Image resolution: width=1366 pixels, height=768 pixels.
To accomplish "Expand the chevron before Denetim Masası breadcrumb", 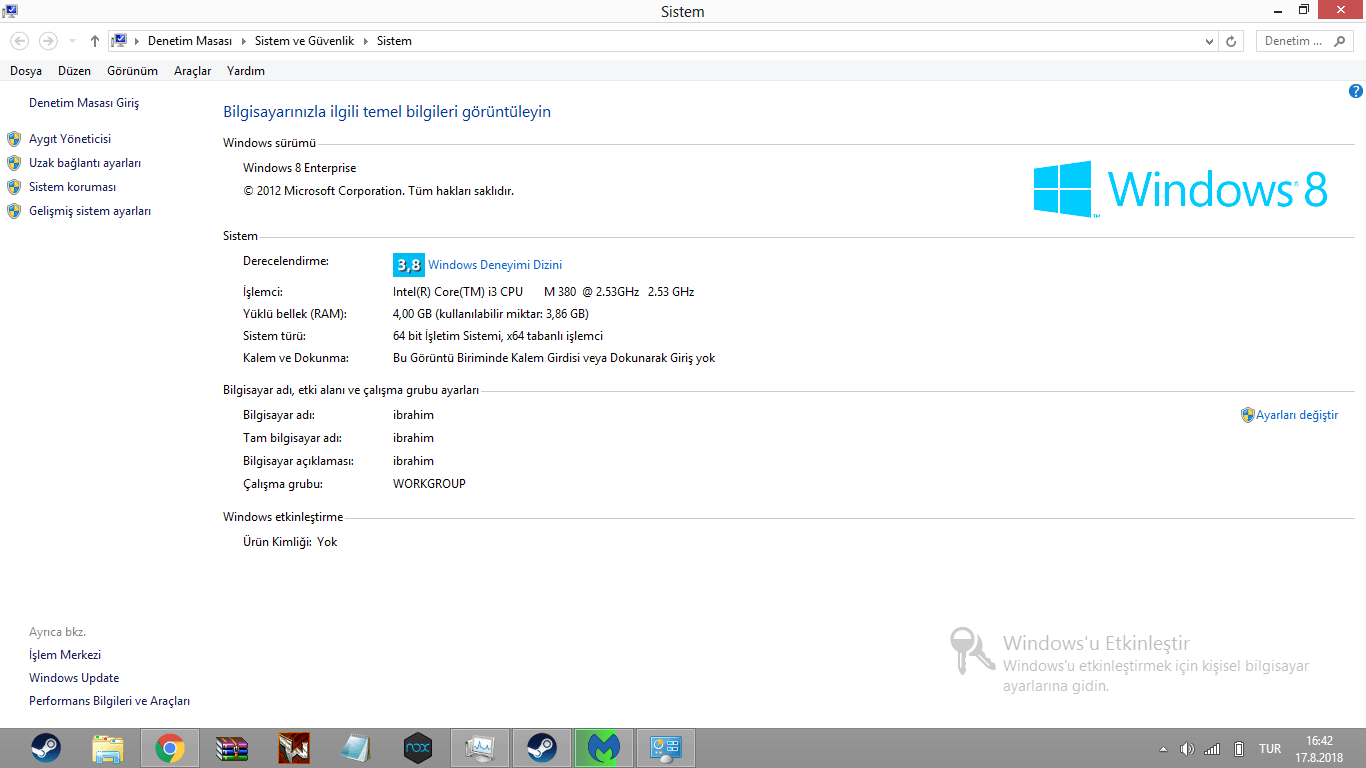I will pyautogui.click(x=137, y=41).
